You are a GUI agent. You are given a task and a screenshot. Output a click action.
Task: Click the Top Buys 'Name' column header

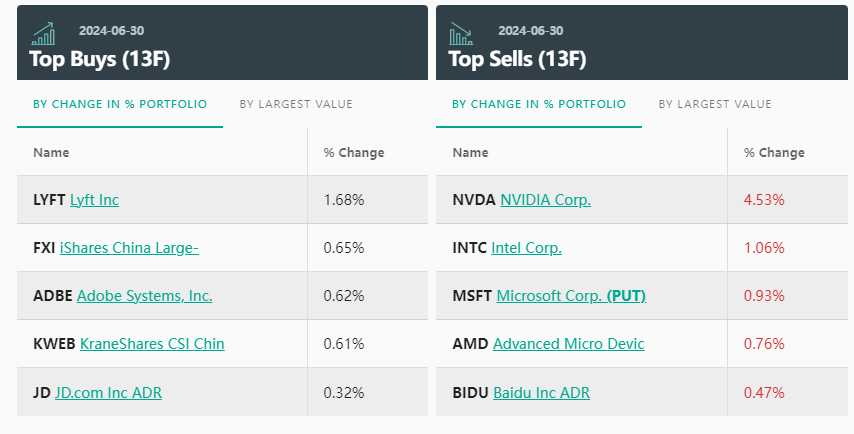[x=51, y=153]
